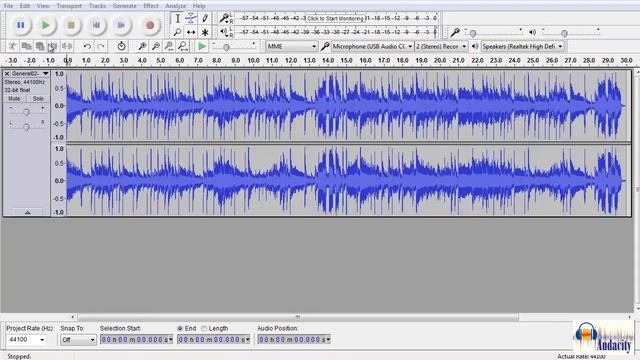This screenshot has height=360, width=640.
Task: Open the Transport menu
Action: [69, 6]
